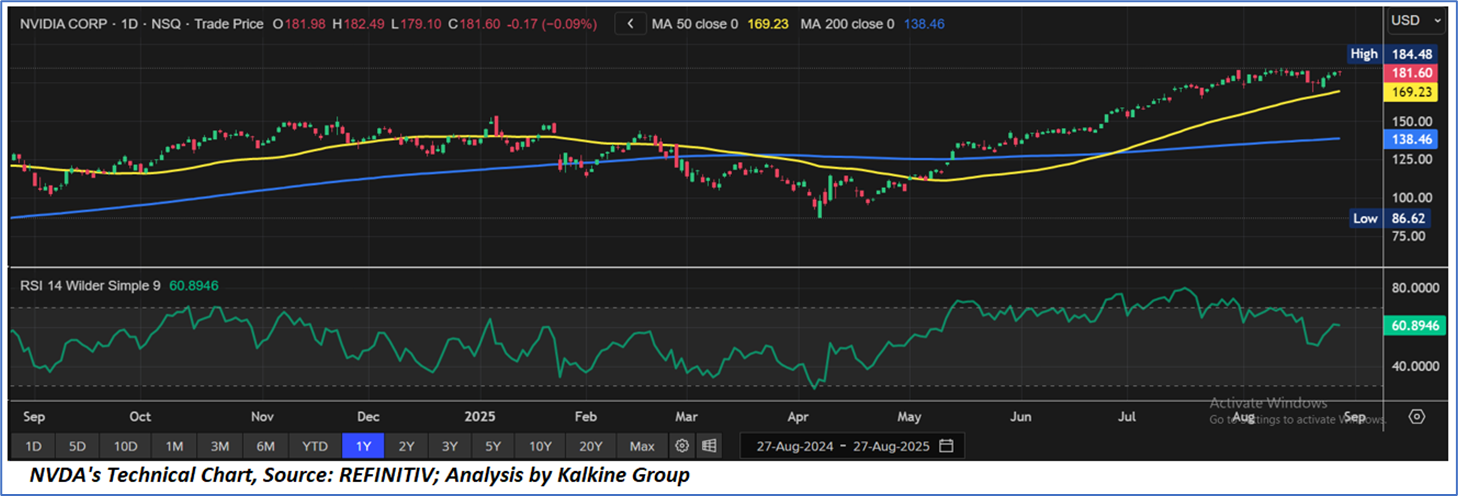
Task: Collapse indicator legend with left chevron
Action: click(629, 23)
